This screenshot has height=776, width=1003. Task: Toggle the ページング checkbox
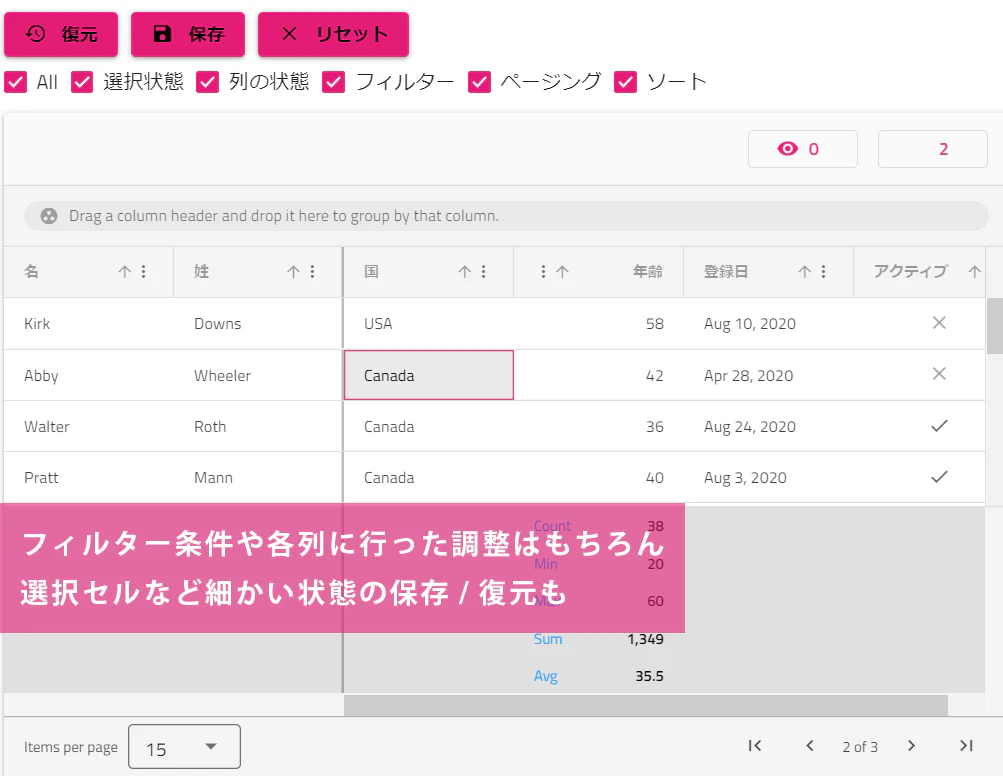point(479,82)
